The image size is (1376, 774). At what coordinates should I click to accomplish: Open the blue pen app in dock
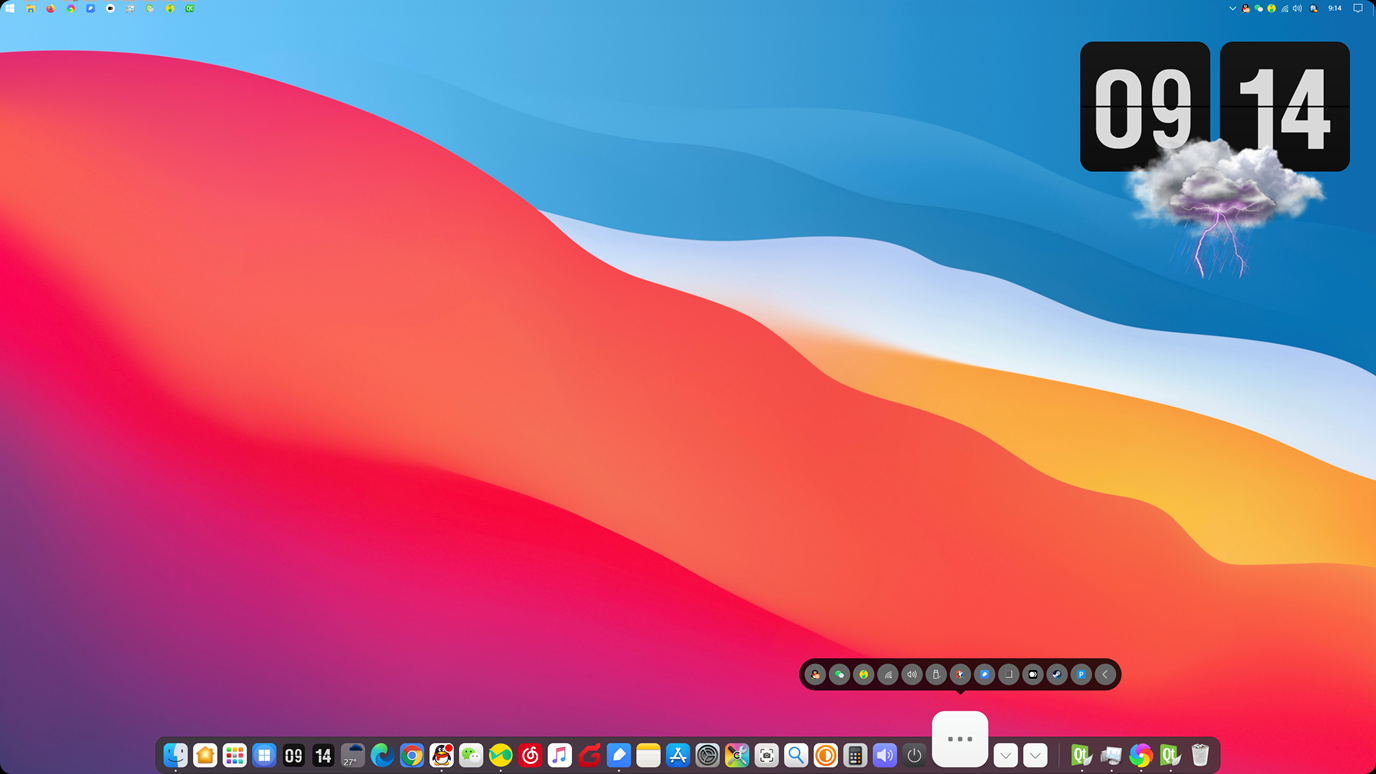point(618,755)
